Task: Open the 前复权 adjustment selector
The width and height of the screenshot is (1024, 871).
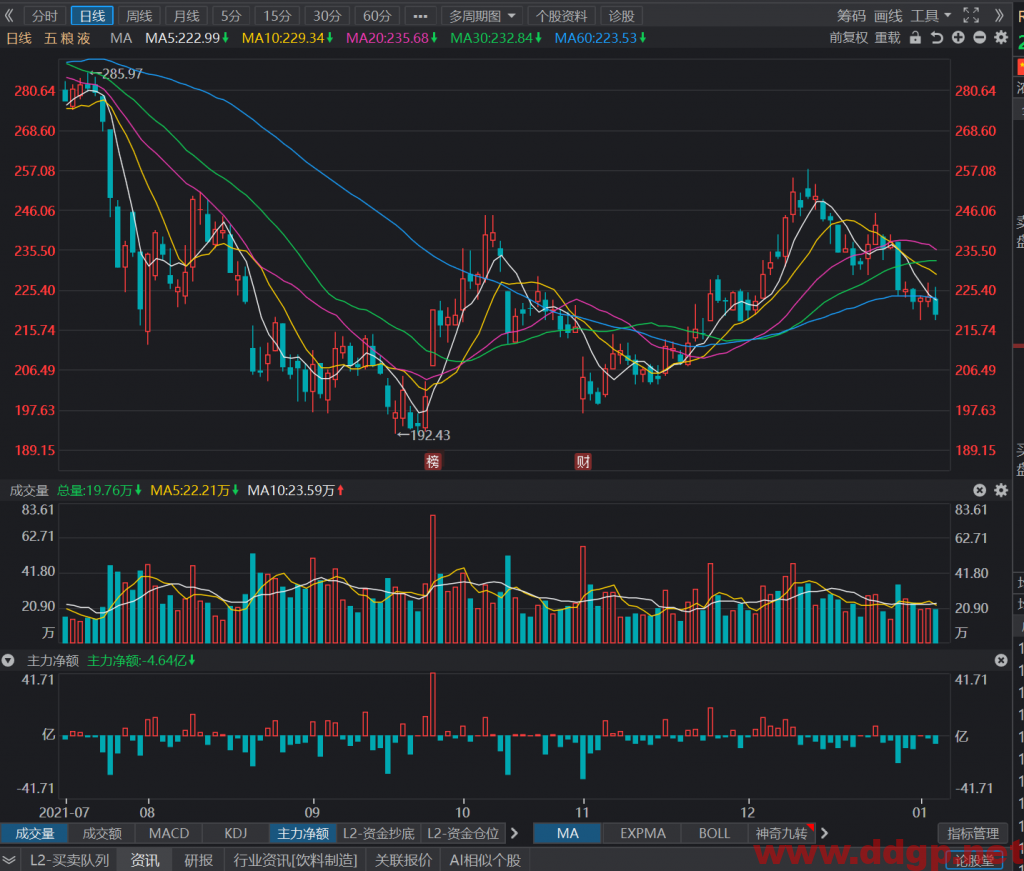Action: (x=849, y=38)
